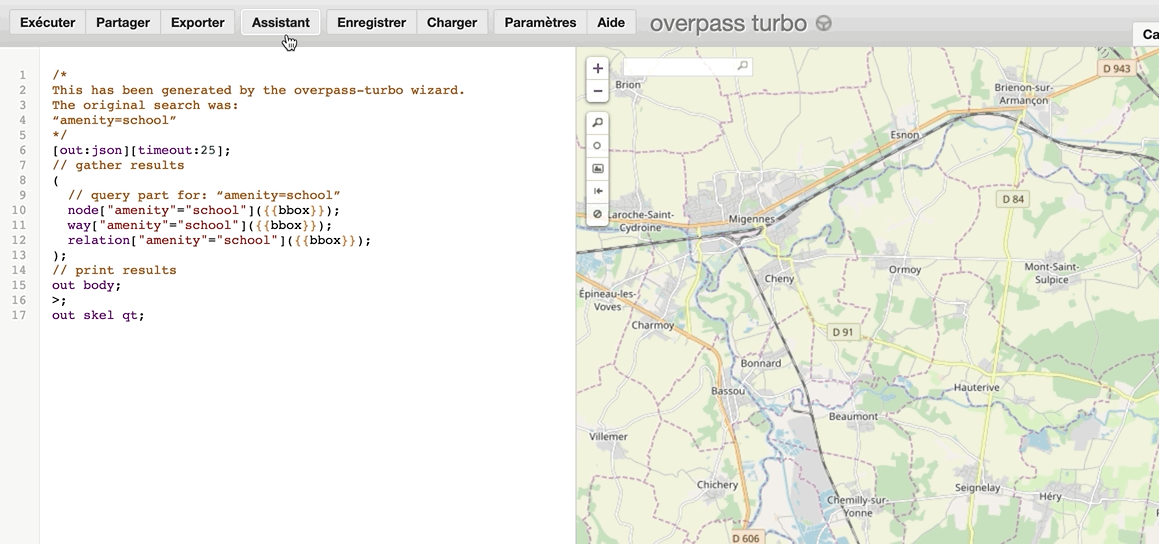Image resolution: width=1159 pixels, height=544 pixels.
Task: Click into the map place search field
Action: (x=680, y=66)
